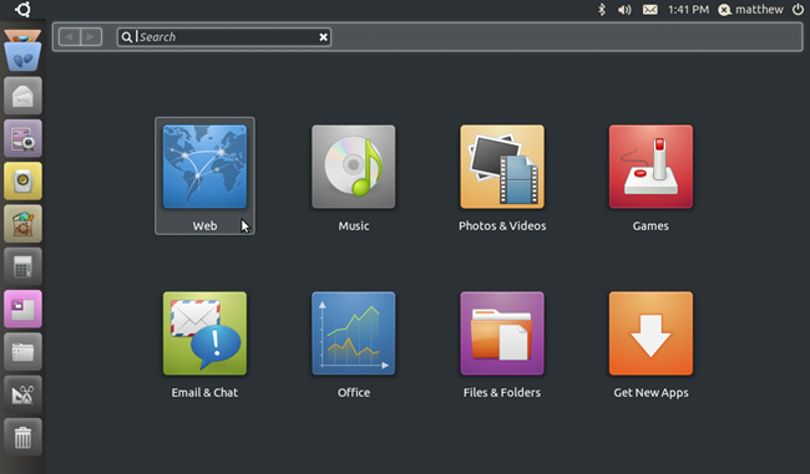Viewport: 810px width, 474px height.
Task: Open the volume indicator
Action: pyautogui.click(x=625, y=10)
